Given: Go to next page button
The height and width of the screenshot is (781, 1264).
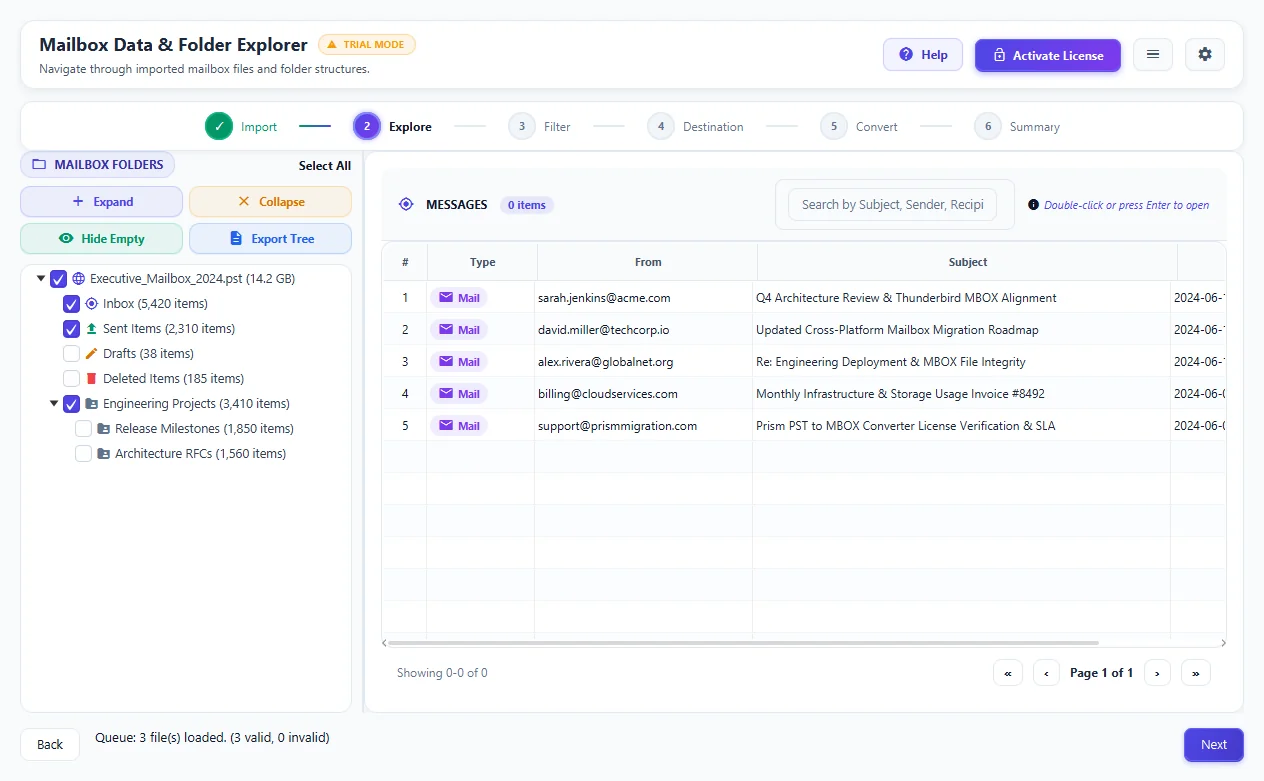Looking at the screenshot, I should [x=1157, y=673].
